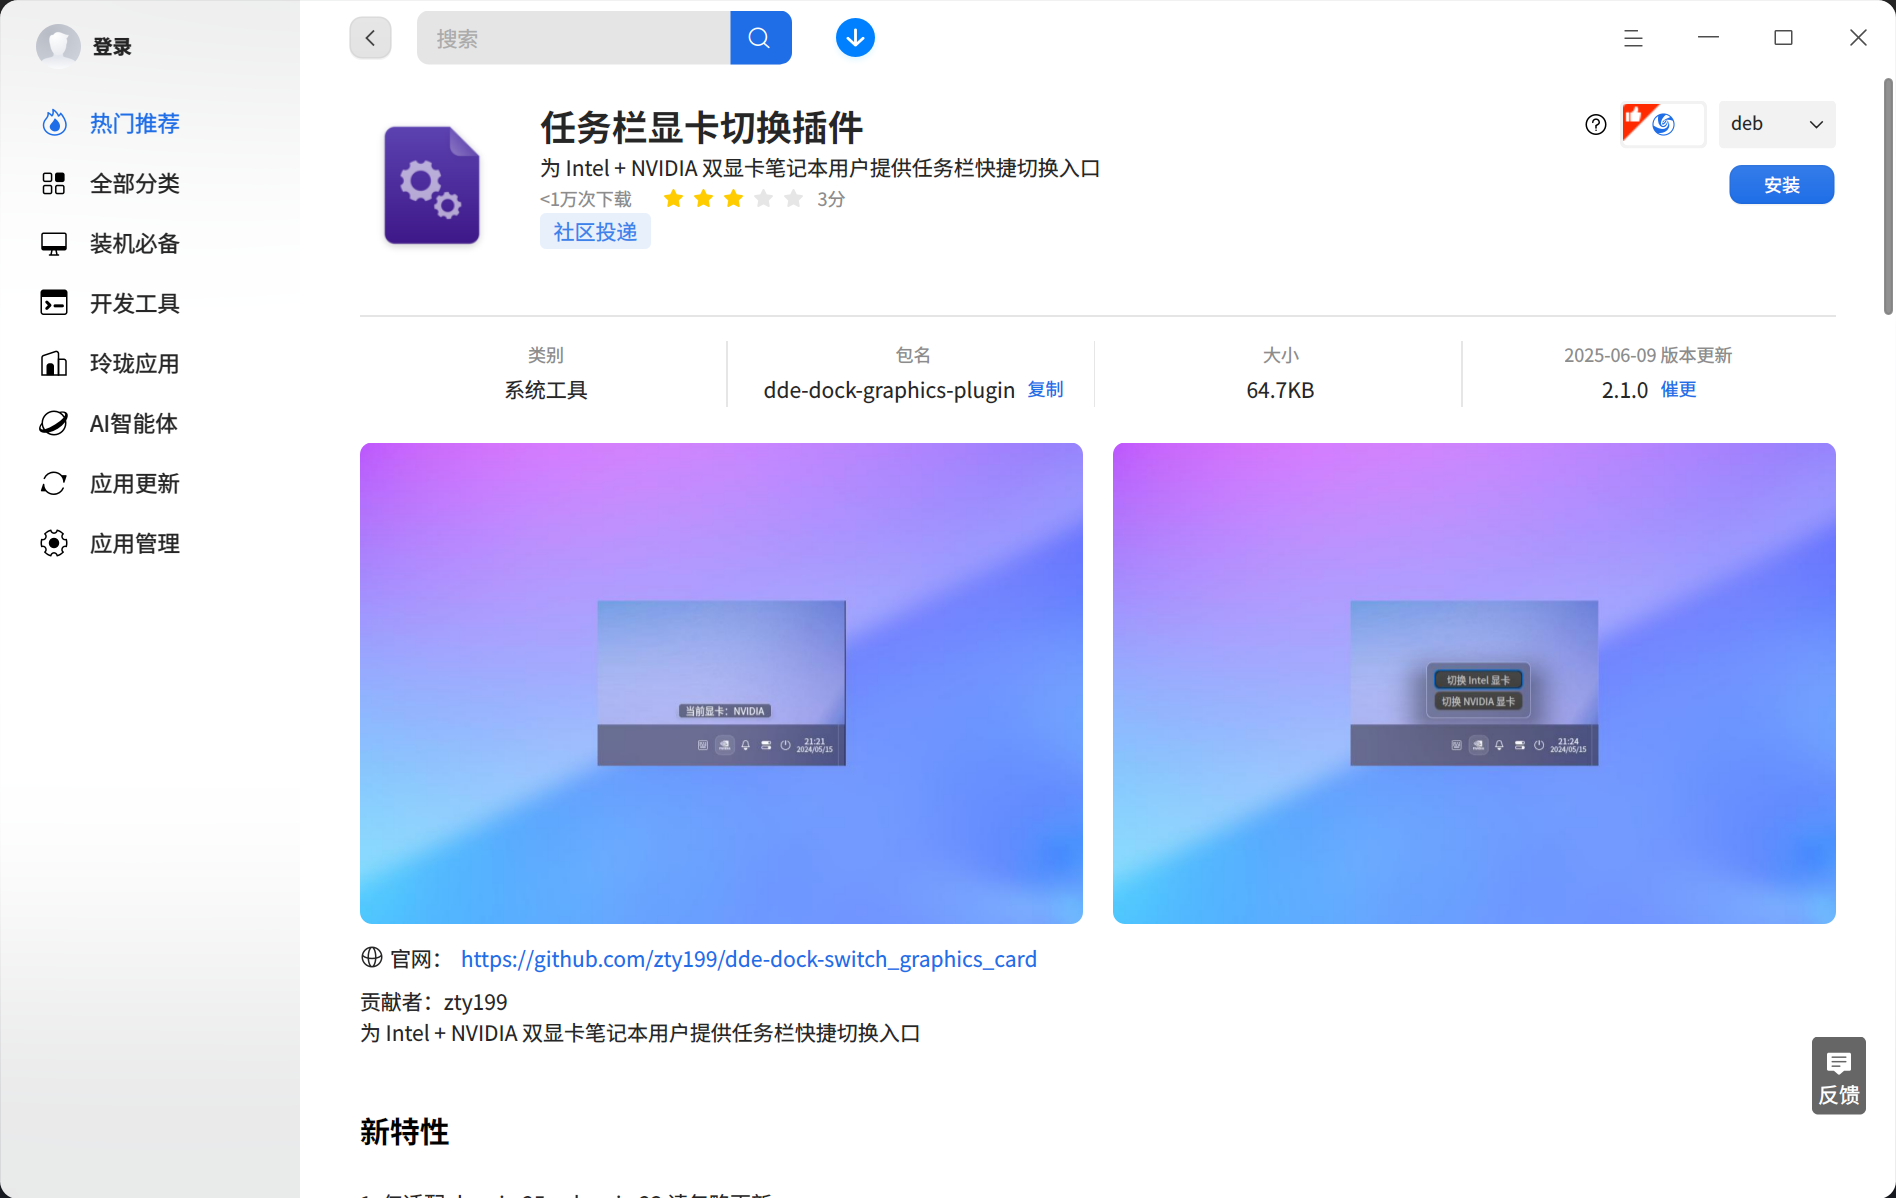Expand the deb package format dropdown

pyautogui.click(x=1777, y=124)
